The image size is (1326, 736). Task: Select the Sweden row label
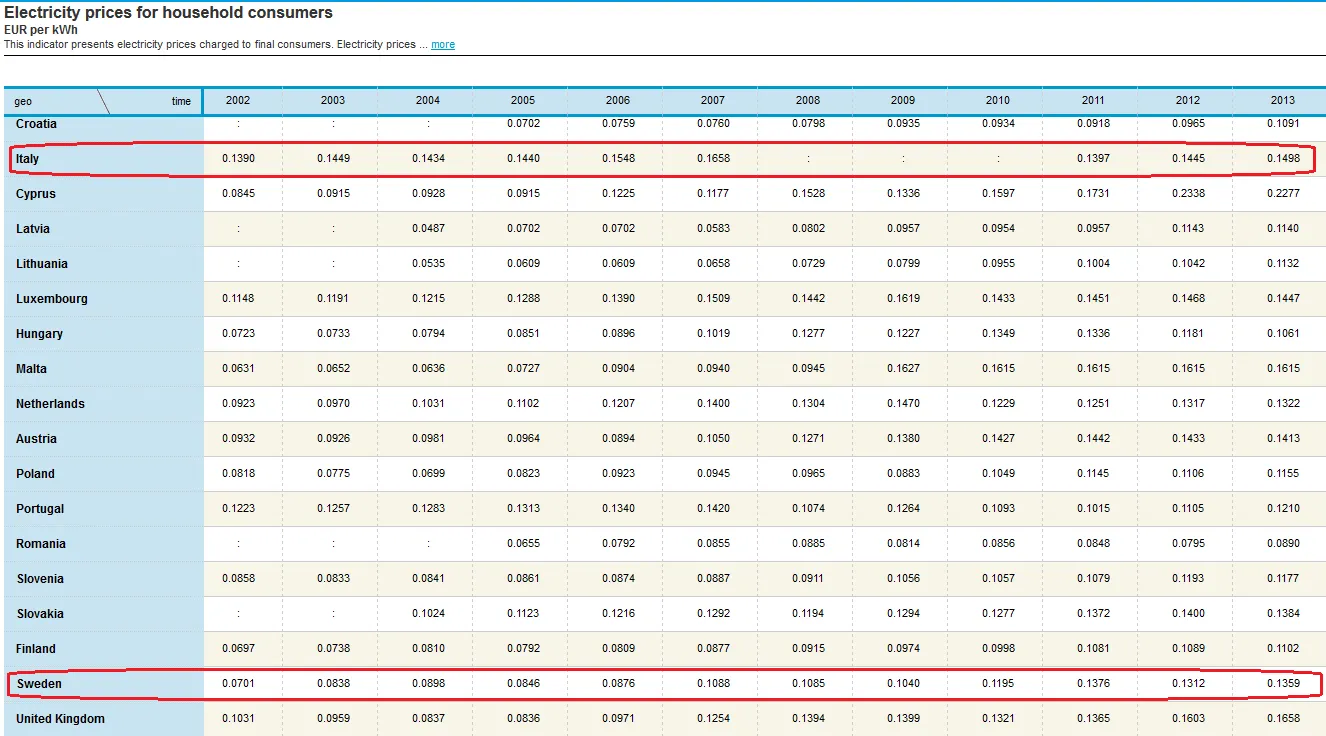click(39, 684)
